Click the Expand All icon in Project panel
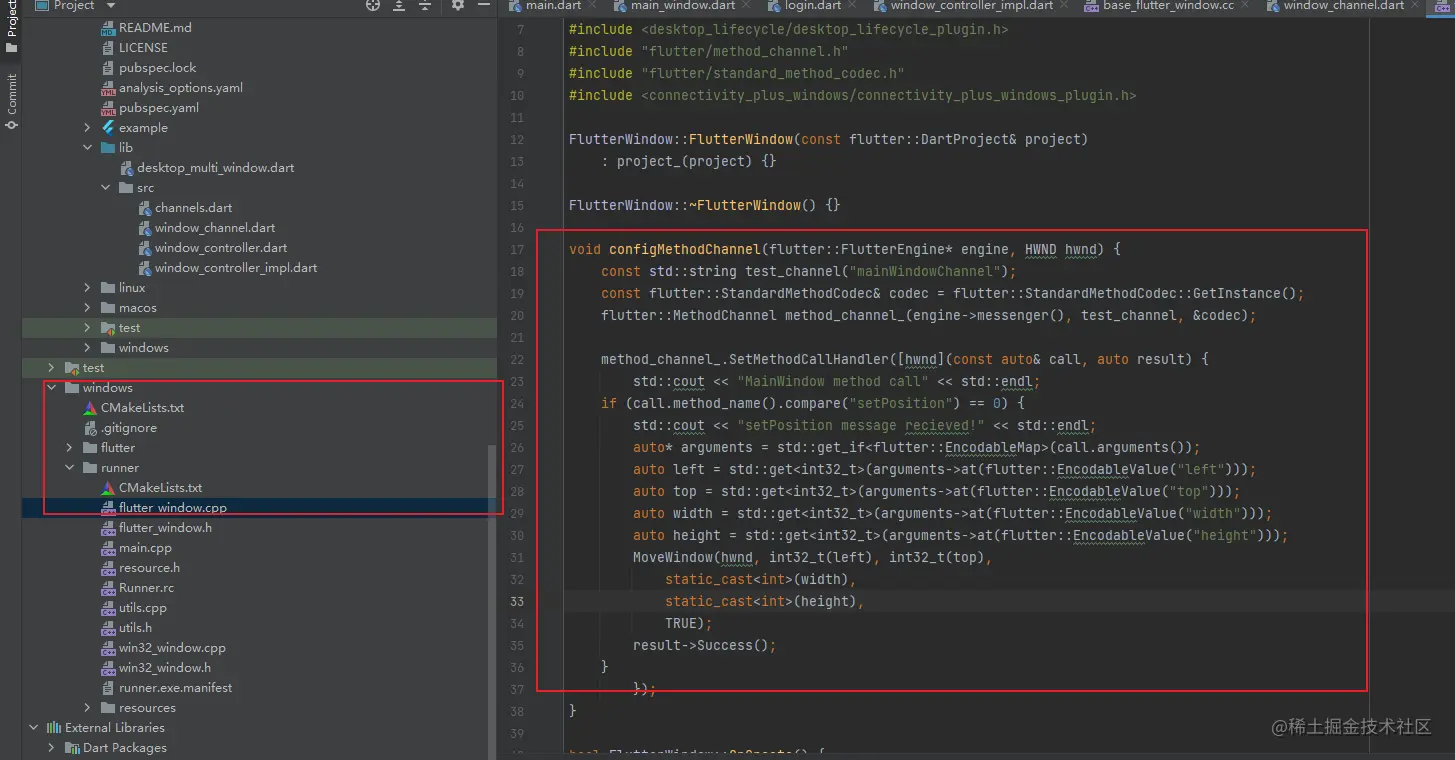This screenshot has height=760, width=1455. (399, 5)
